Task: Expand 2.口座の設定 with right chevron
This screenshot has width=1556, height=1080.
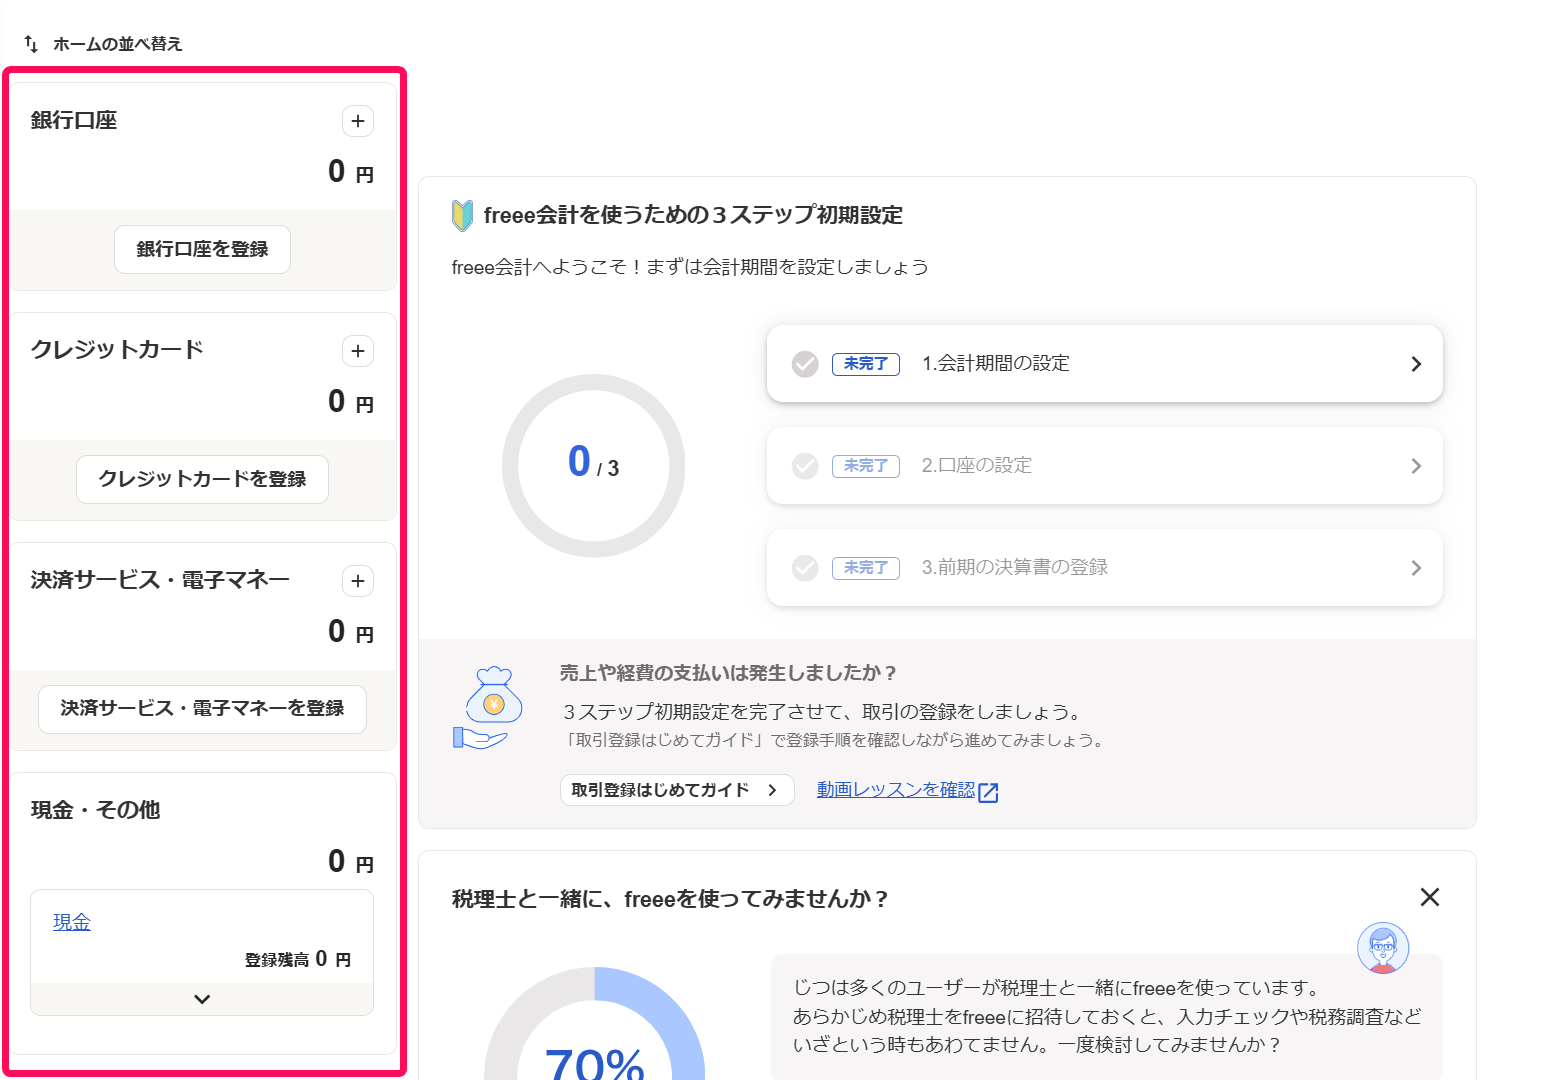Action: (x=1416, y=466)
